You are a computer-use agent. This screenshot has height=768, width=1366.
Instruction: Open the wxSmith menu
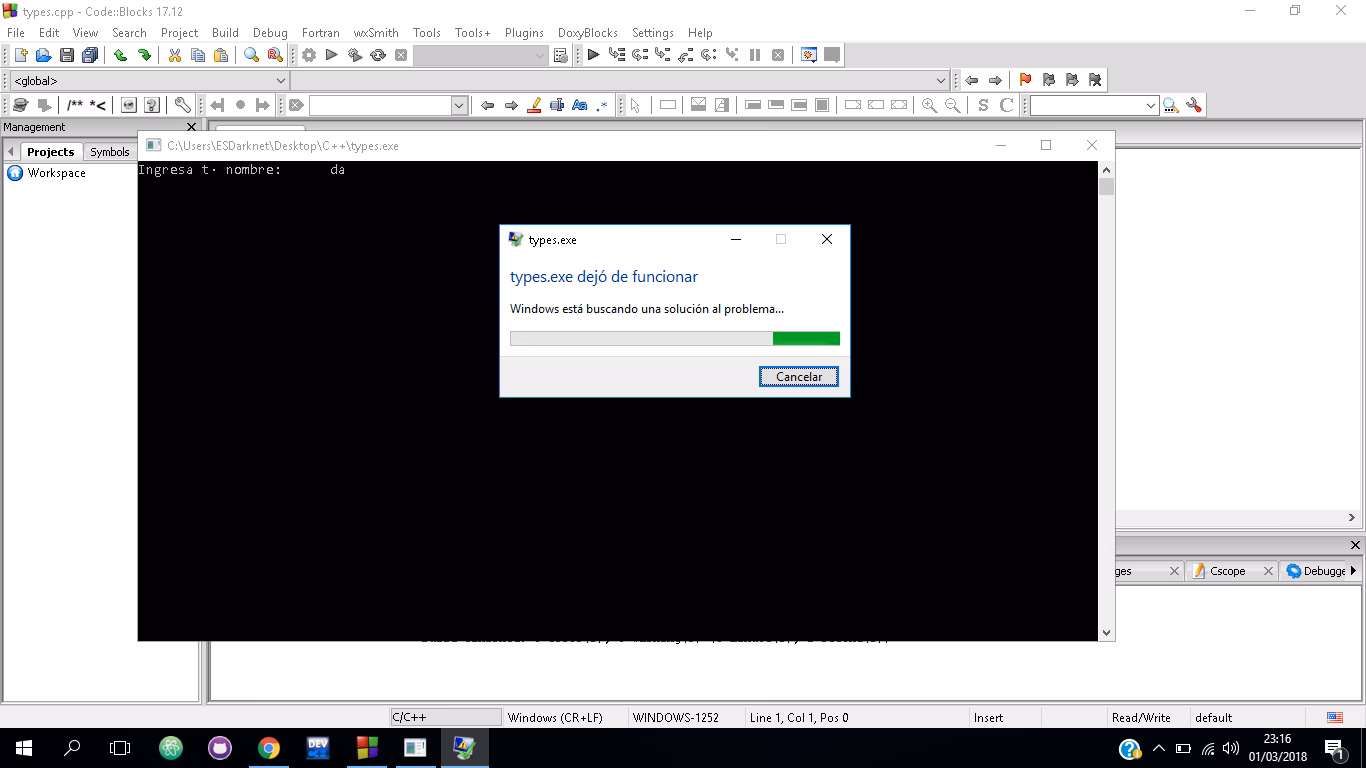(376, 33)
